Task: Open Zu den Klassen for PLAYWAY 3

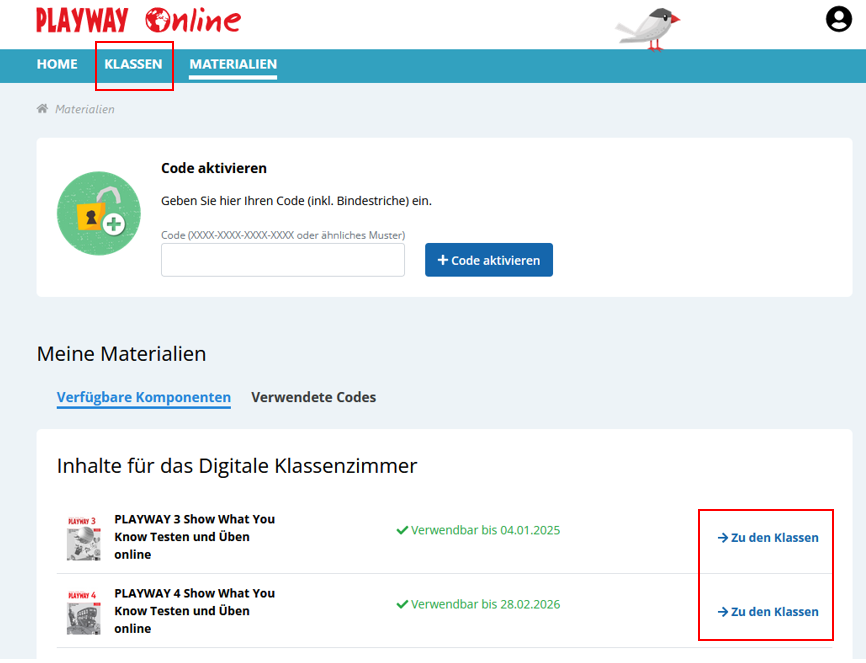Action: pyautogui.click(x=768, y=538)
